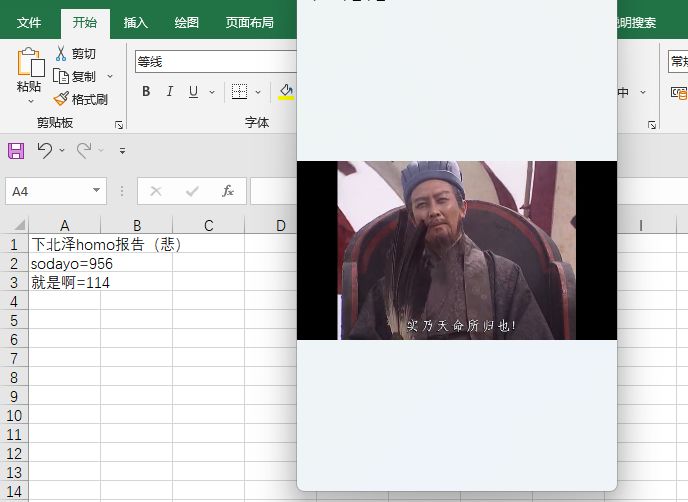Apply yellow fill color bucket
Image resolution: width=688 pixels, height=502 pixels.
pyautogui.click(x=286, y=92)
